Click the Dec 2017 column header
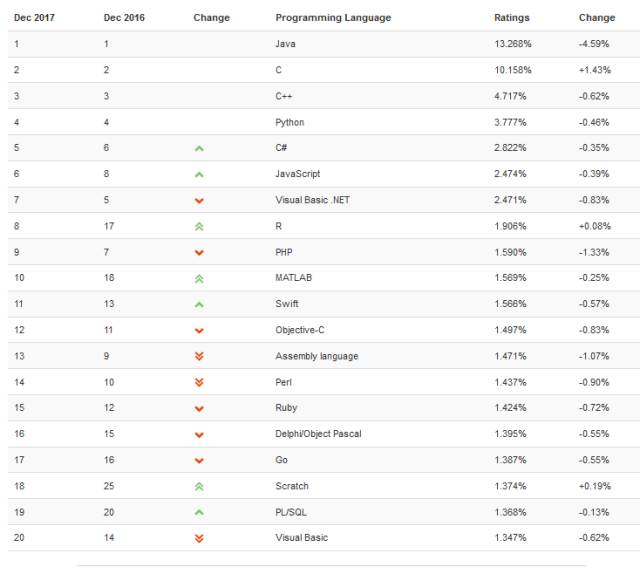Viewport: 640px width, 574px height. click(x=34, y=18)
